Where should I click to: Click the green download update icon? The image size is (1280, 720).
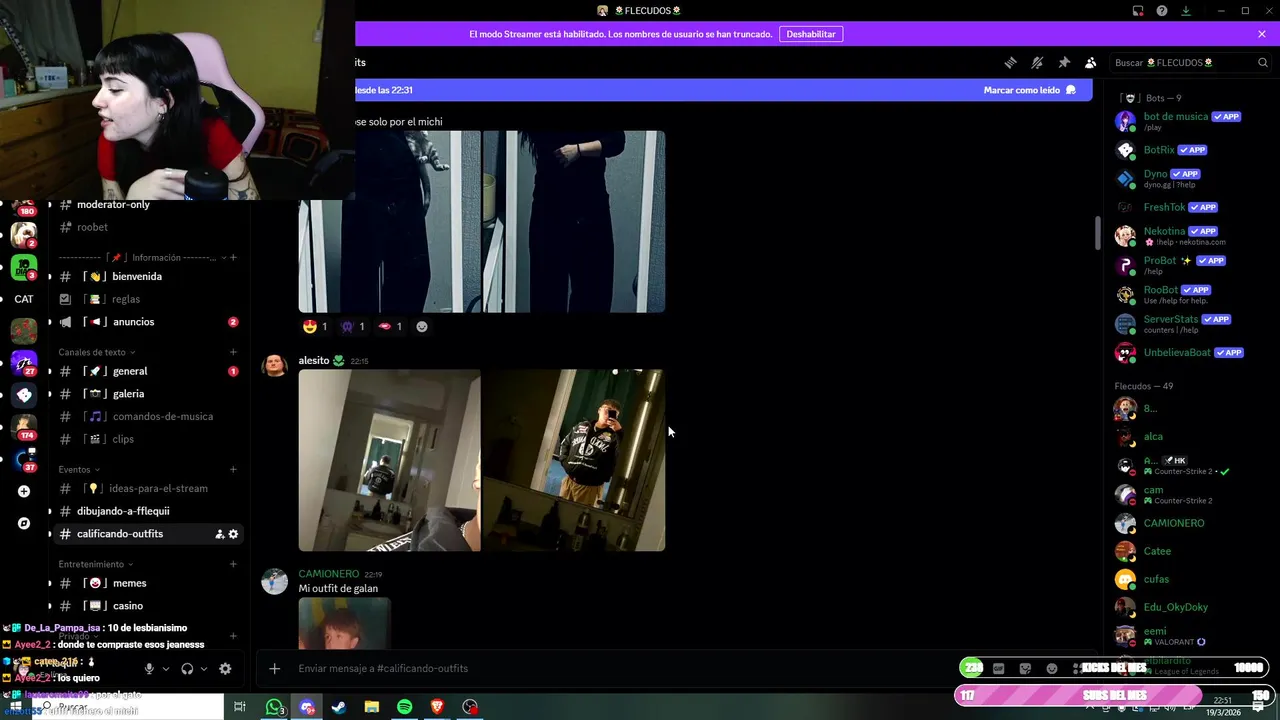pos(1186,11)
